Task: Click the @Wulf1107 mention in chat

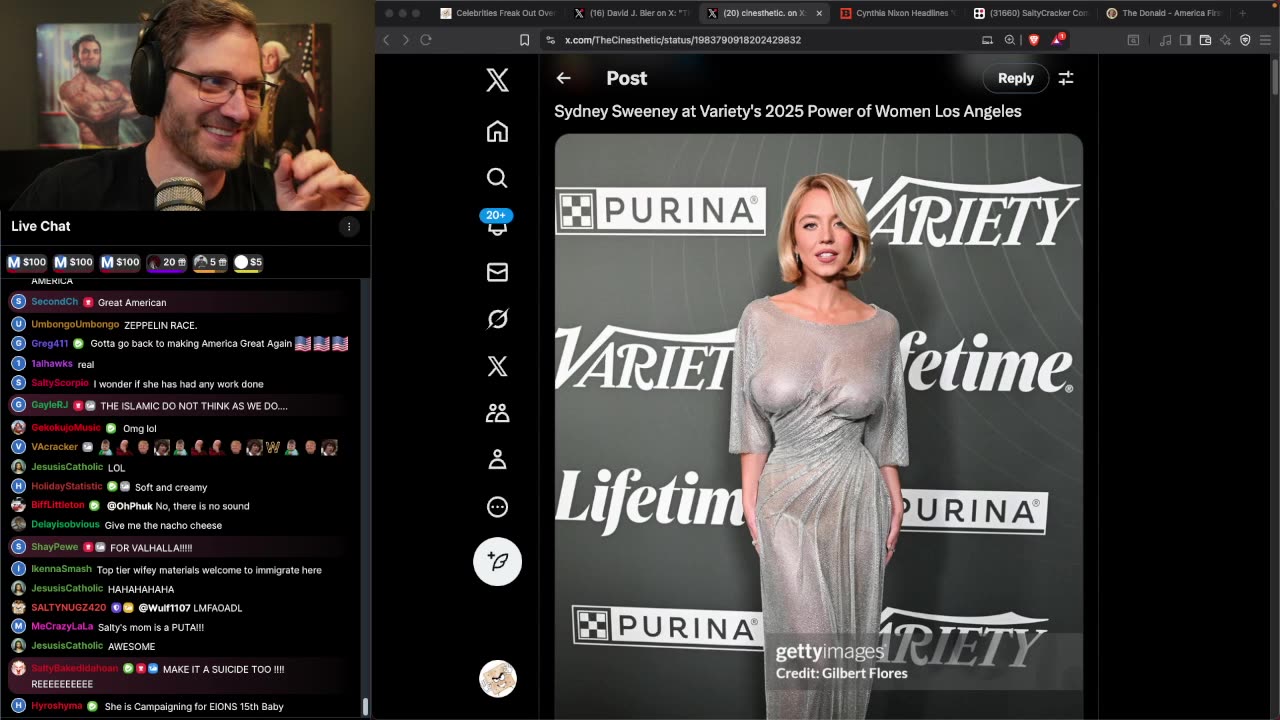Action: pos(164,608)
